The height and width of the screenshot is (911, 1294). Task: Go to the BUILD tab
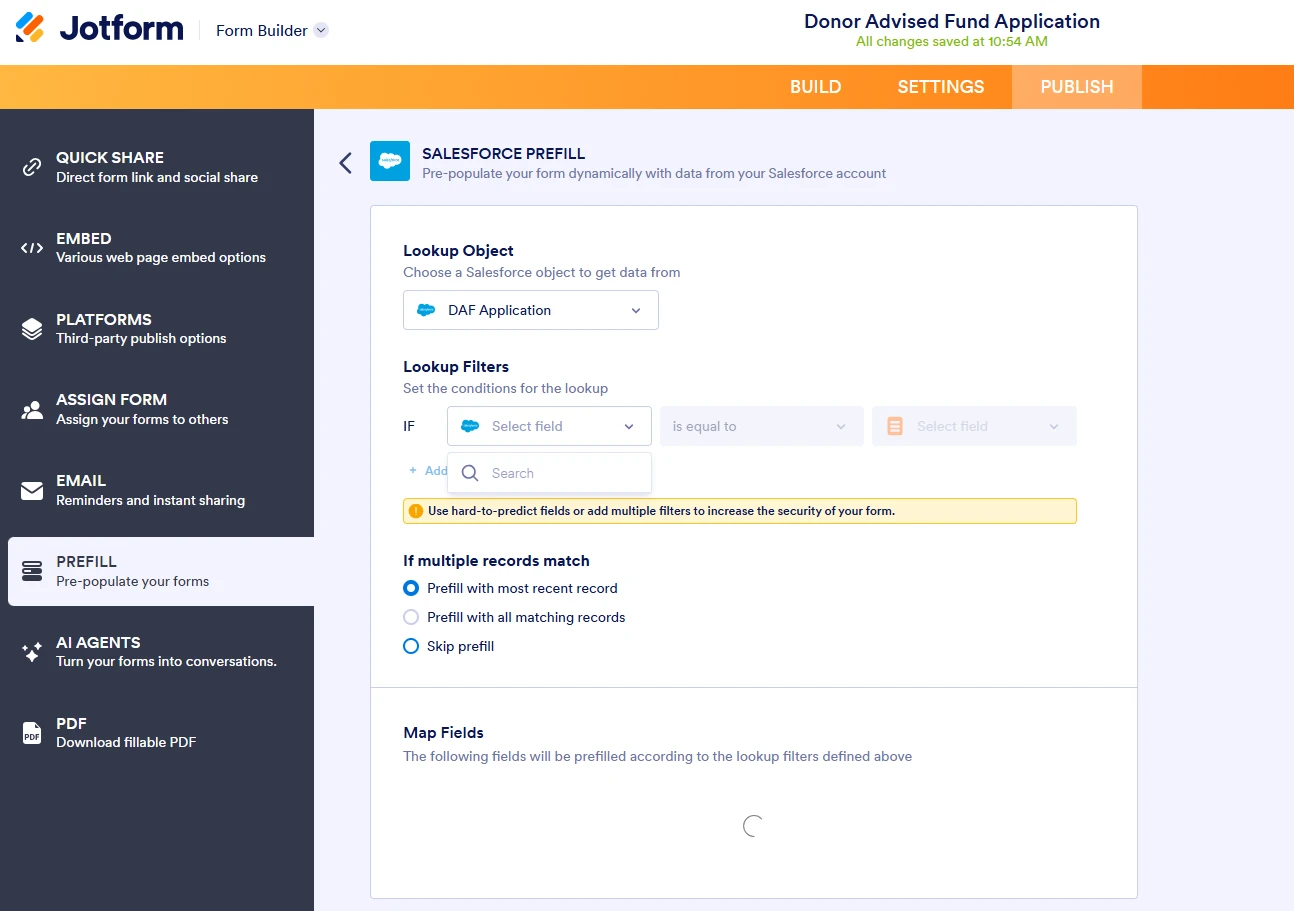815,87
